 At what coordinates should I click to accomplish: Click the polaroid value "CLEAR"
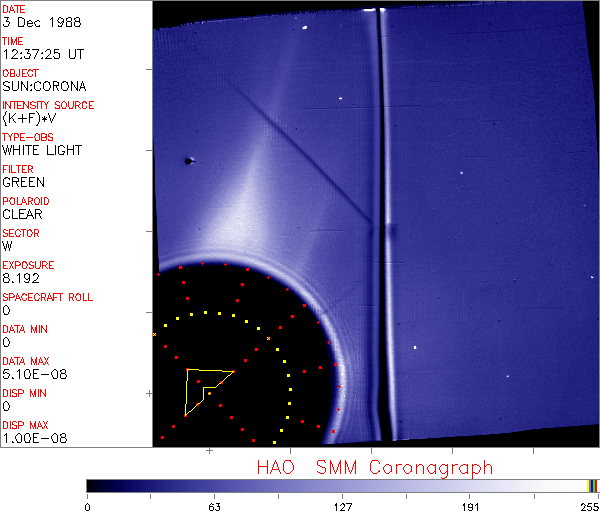[22, 214]
